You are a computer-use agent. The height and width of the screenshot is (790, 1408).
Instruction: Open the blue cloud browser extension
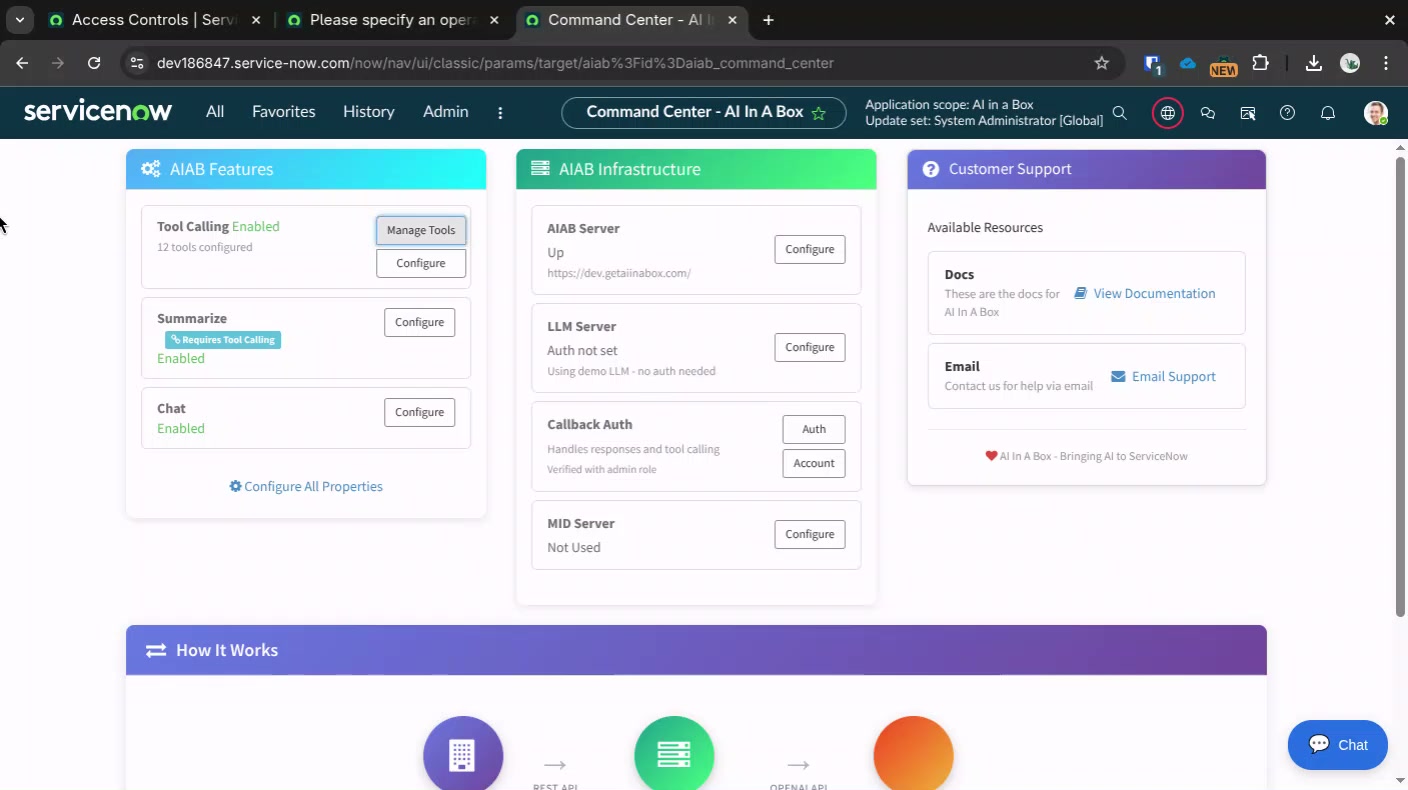(1188, 63)
